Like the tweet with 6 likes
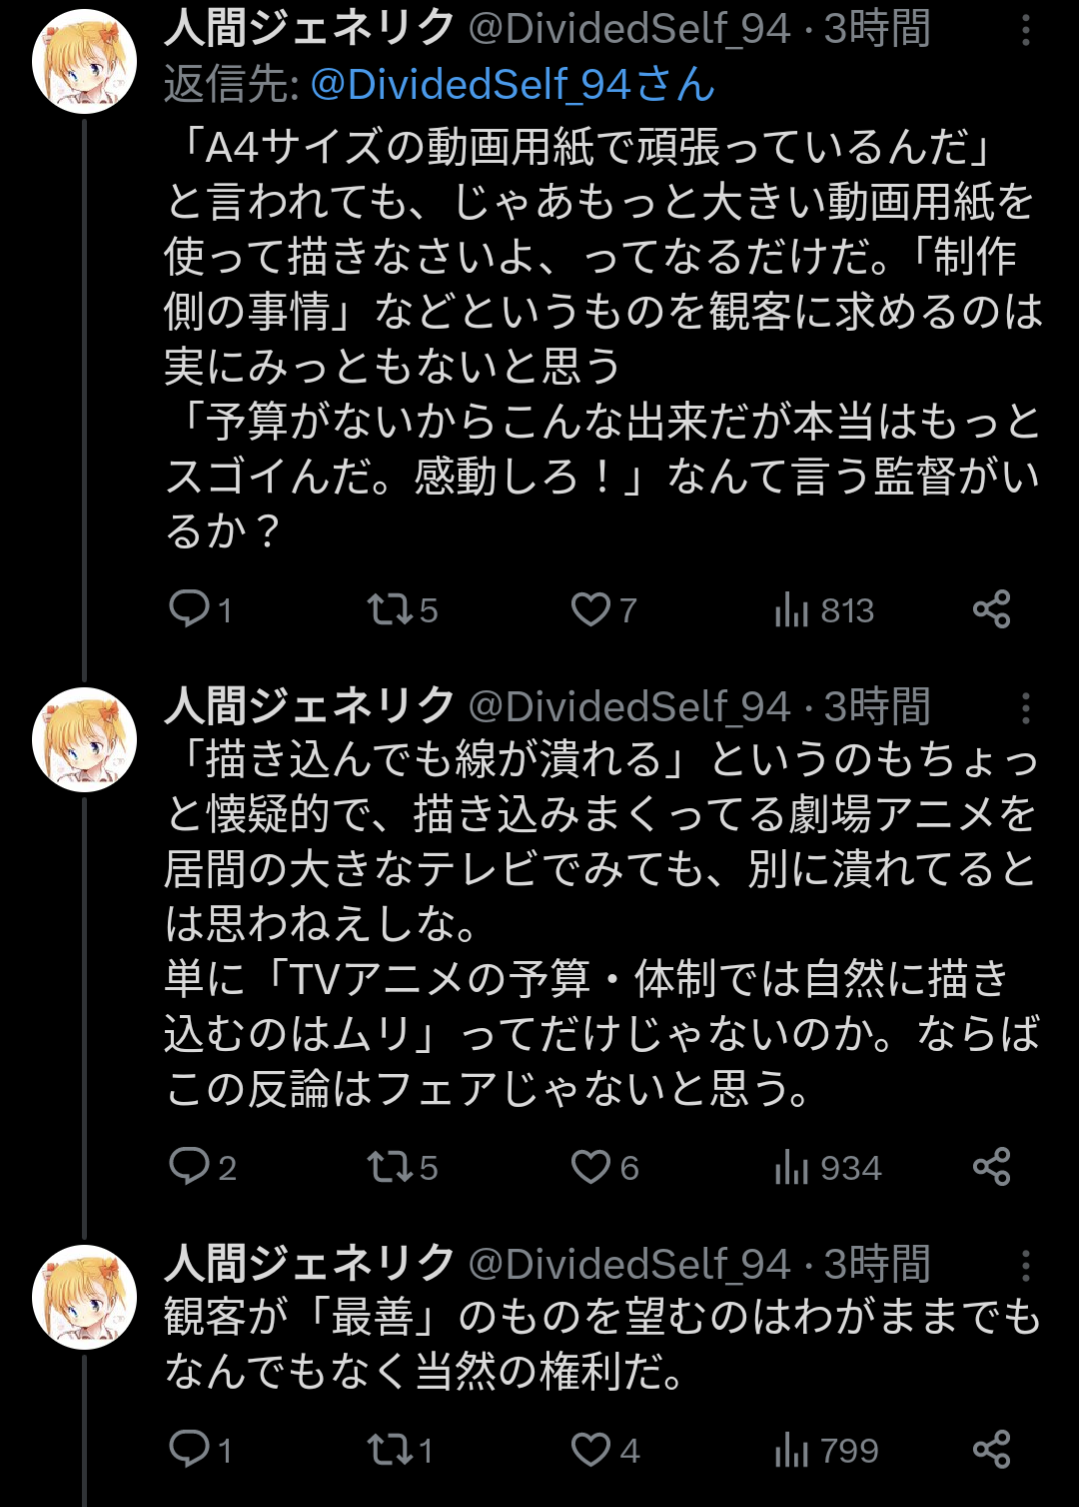Screen dimensions: 1079x1507 [590, 1167]
